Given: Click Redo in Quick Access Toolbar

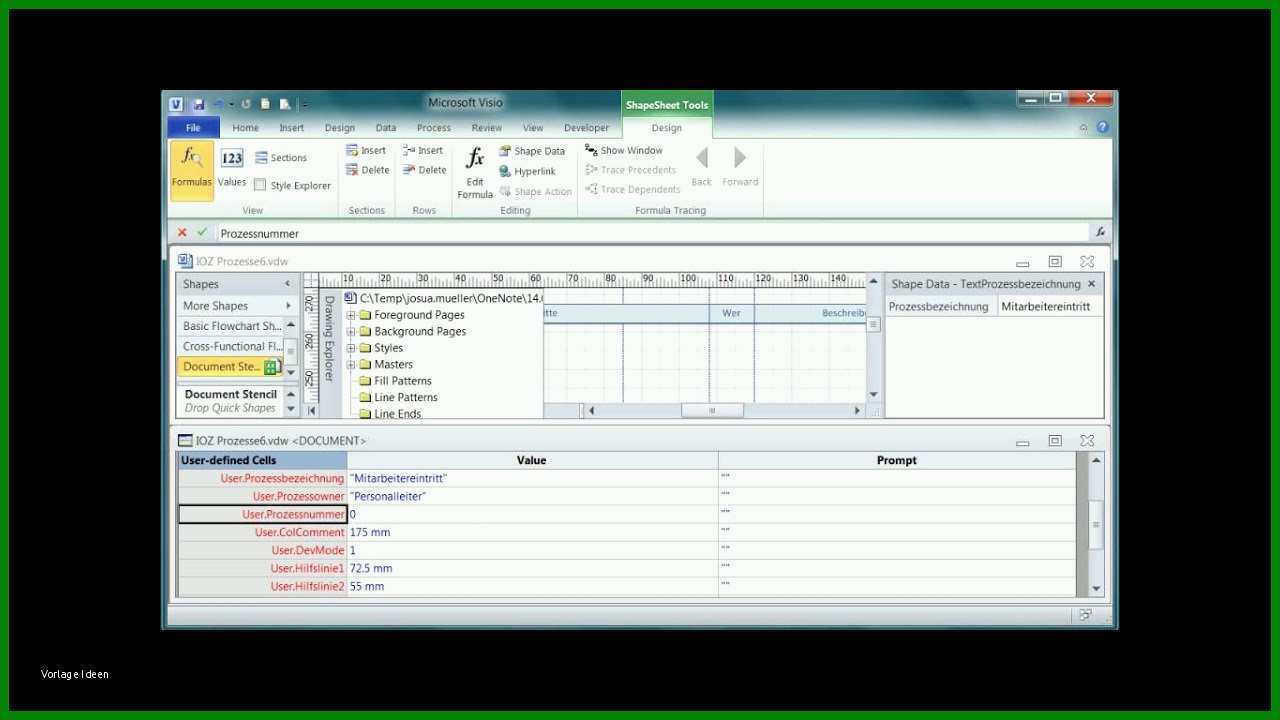Looking at the screenshot, I should tap(246, 104).
